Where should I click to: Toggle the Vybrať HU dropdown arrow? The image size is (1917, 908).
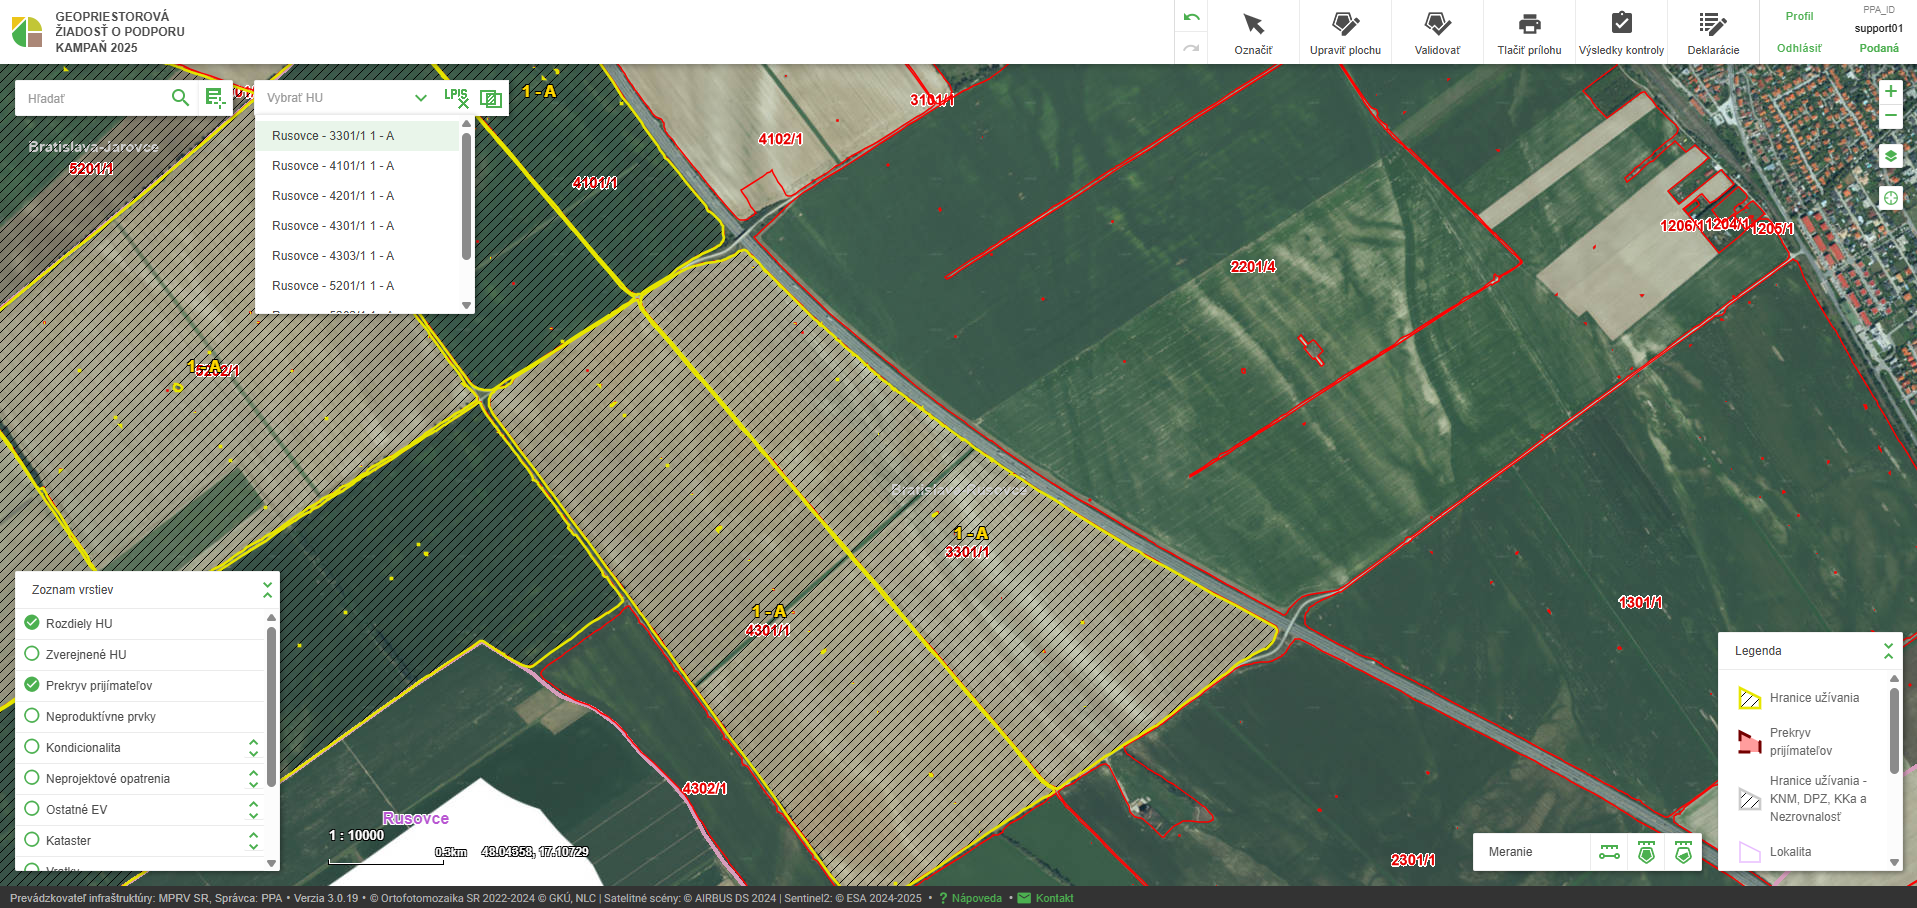coord(421,98)
